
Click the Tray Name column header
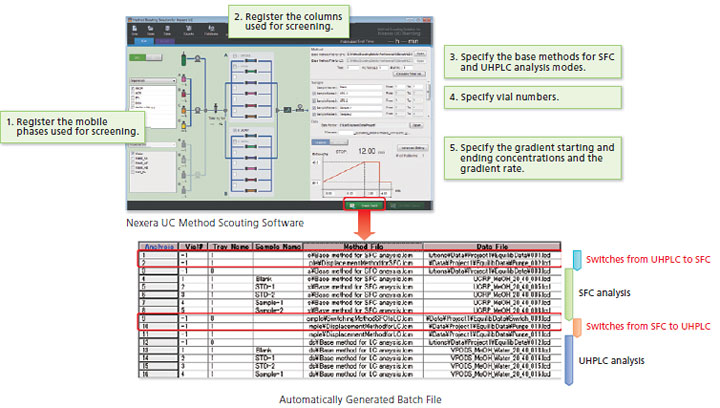(231, 246)
